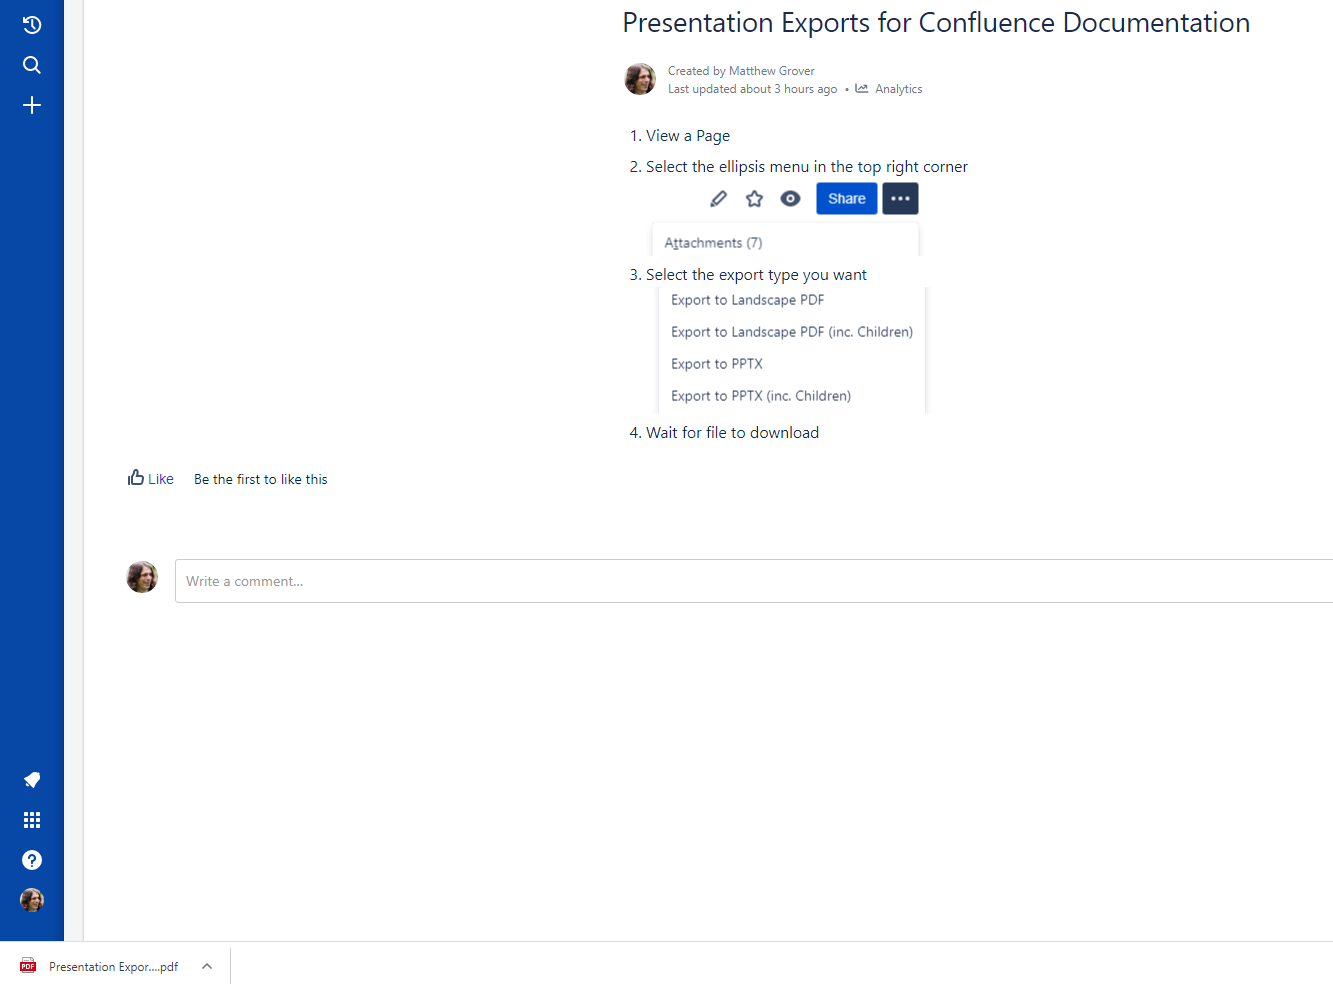Image resolution: width=1333 pixels, height=990 pixels.
Task: Open the ellipsis more actions menu
Action: 900,199
